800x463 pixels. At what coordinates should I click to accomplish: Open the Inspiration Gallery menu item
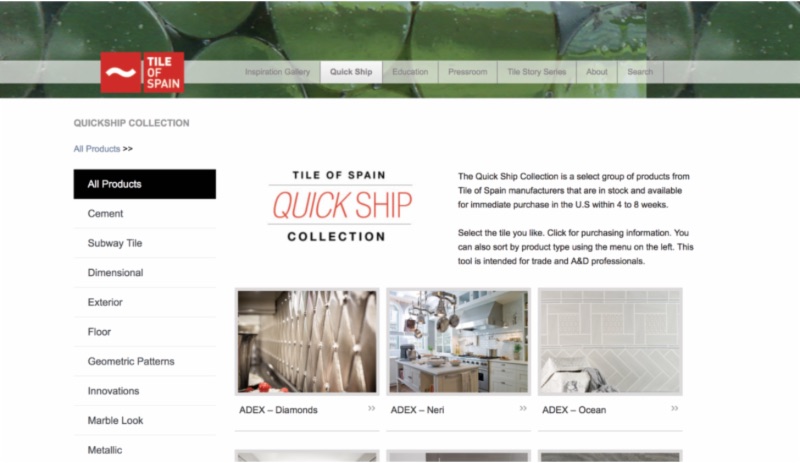pos(277,72)
